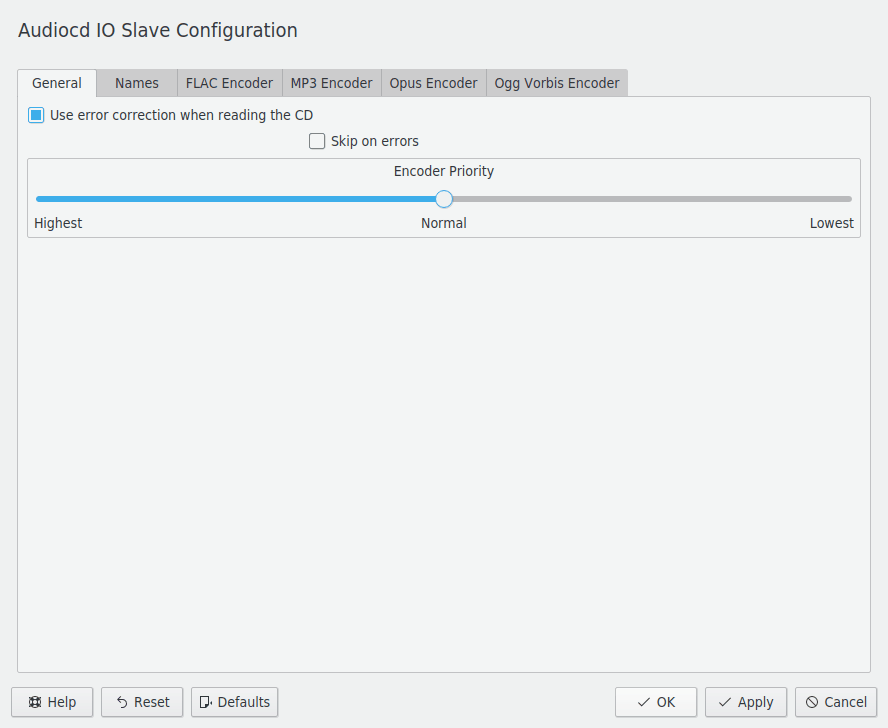The width and height of the screenshot is (888, 728).
Task: Open the MP3 Encoder tab
Action: [x=331, y=83]
